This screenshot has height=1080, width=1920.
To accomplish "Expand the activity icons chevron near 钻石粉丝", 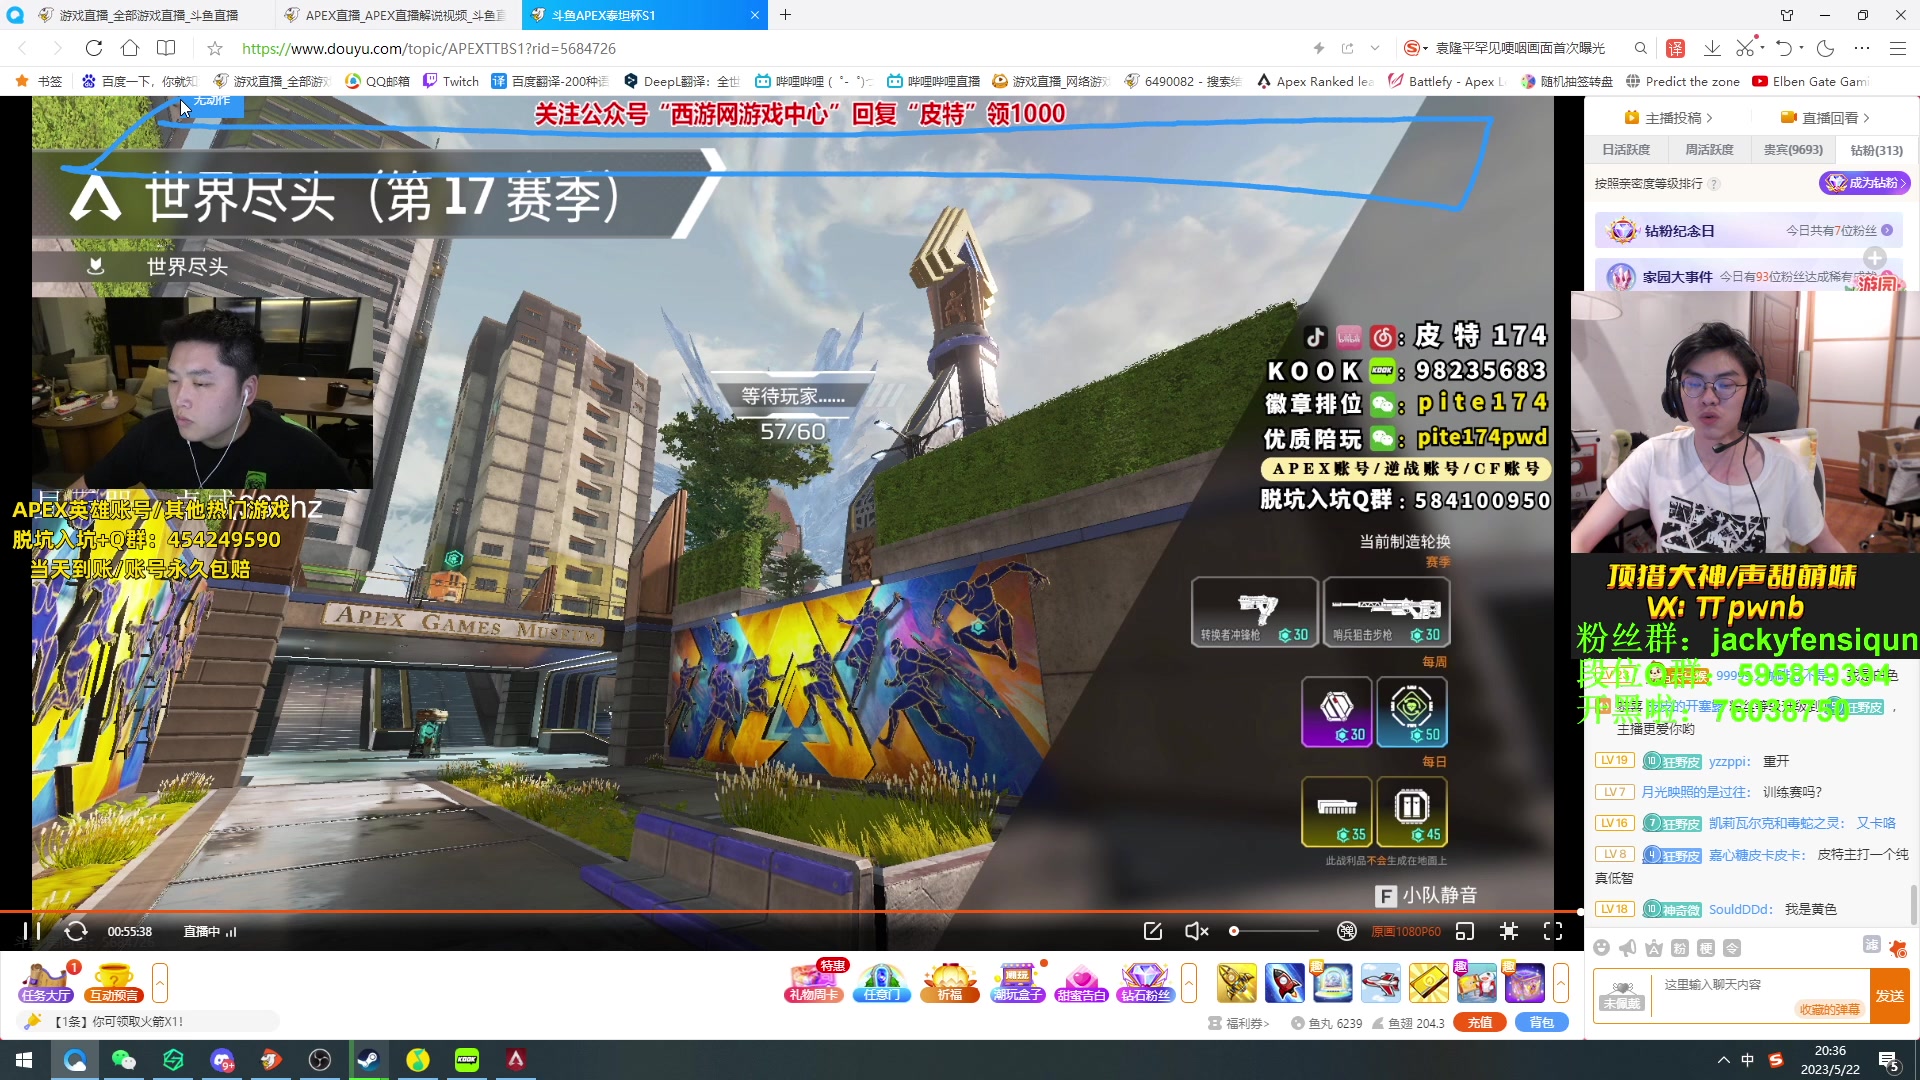I will click(1189, 983).
